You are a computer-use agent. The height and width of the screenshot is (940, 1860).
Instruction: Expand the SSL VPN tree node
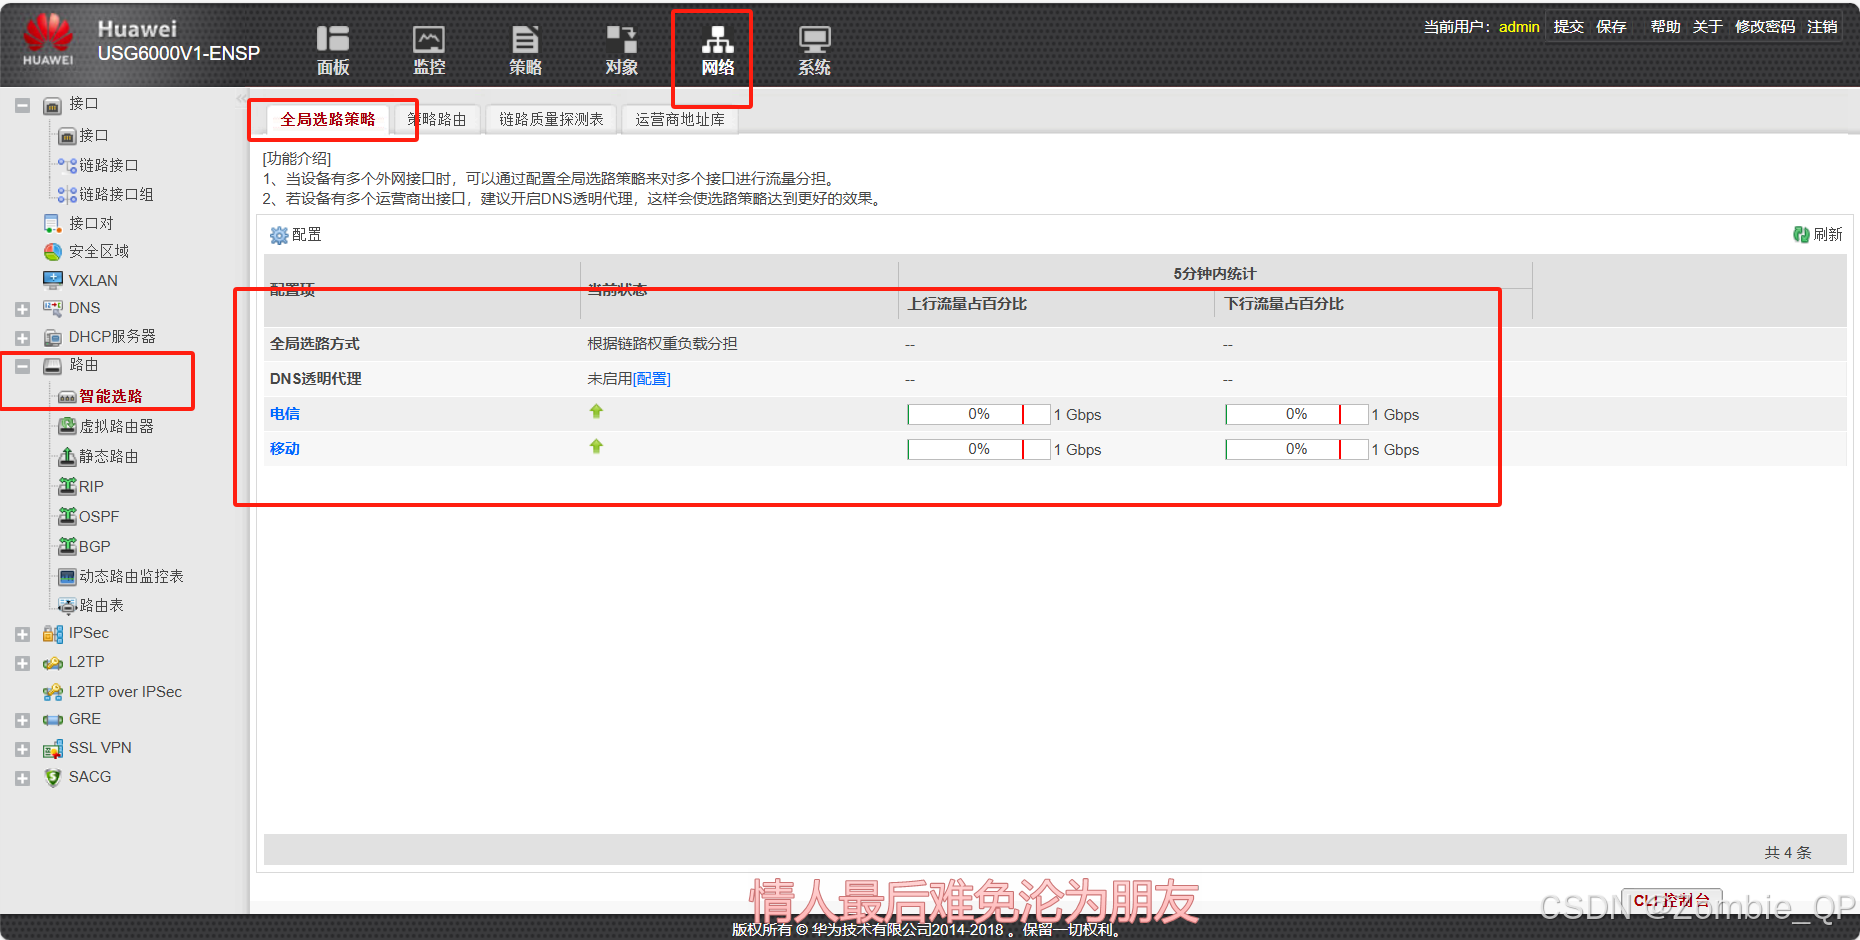pos(22,749)
